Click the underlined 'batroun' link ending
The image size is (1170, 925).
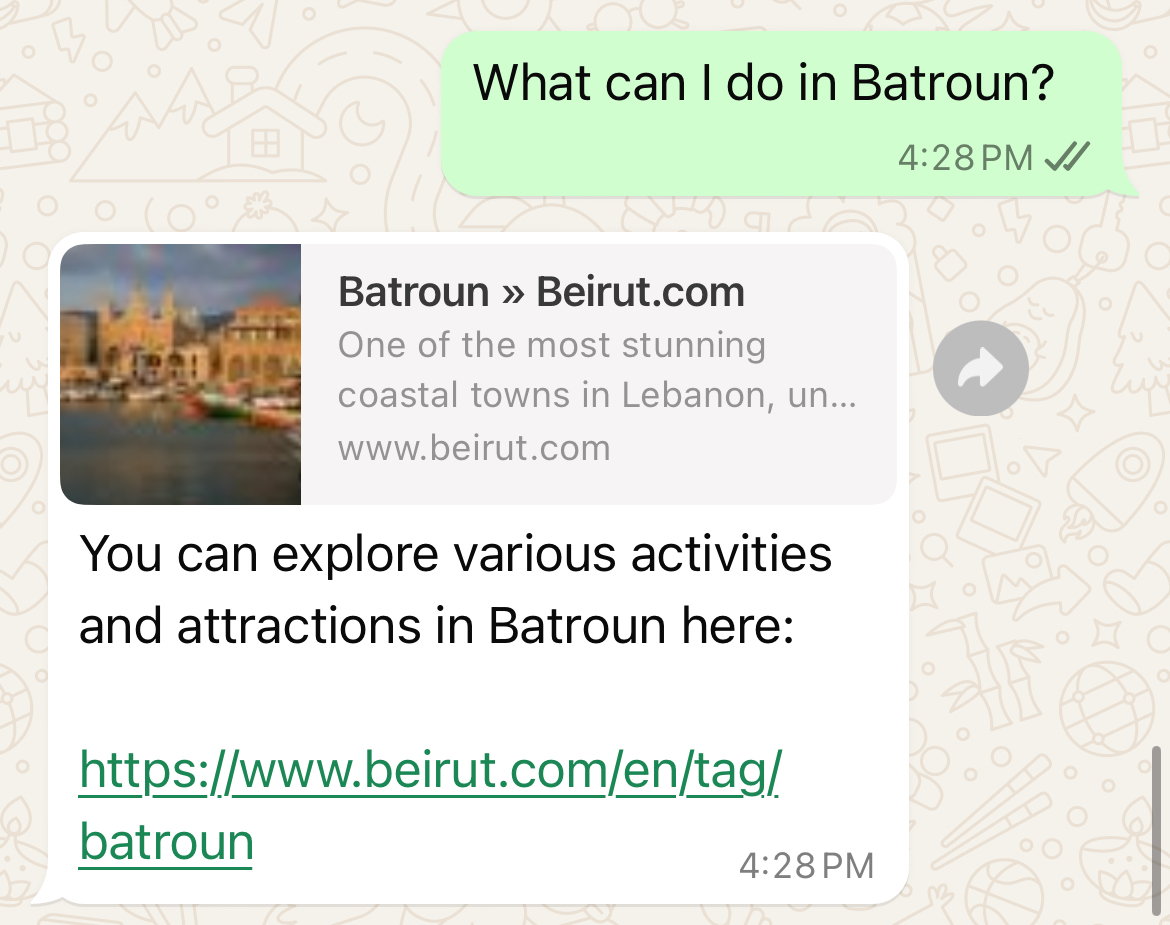166,841
